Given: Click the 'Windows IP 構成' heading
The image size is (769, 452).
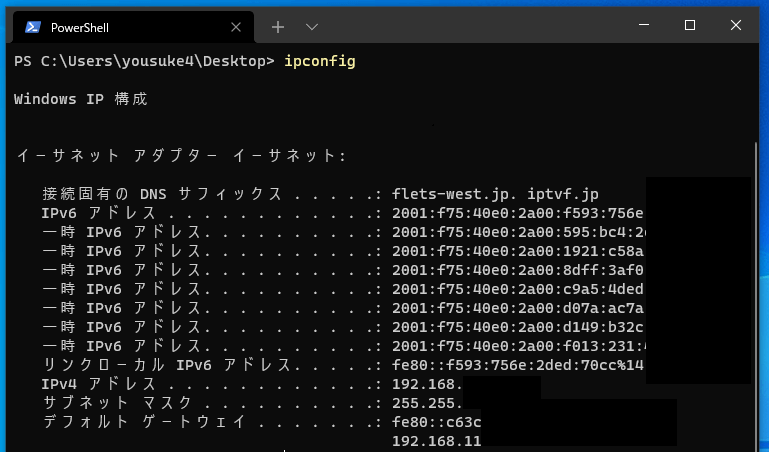Looking at the screenshot, I should [x=80, y=99].
